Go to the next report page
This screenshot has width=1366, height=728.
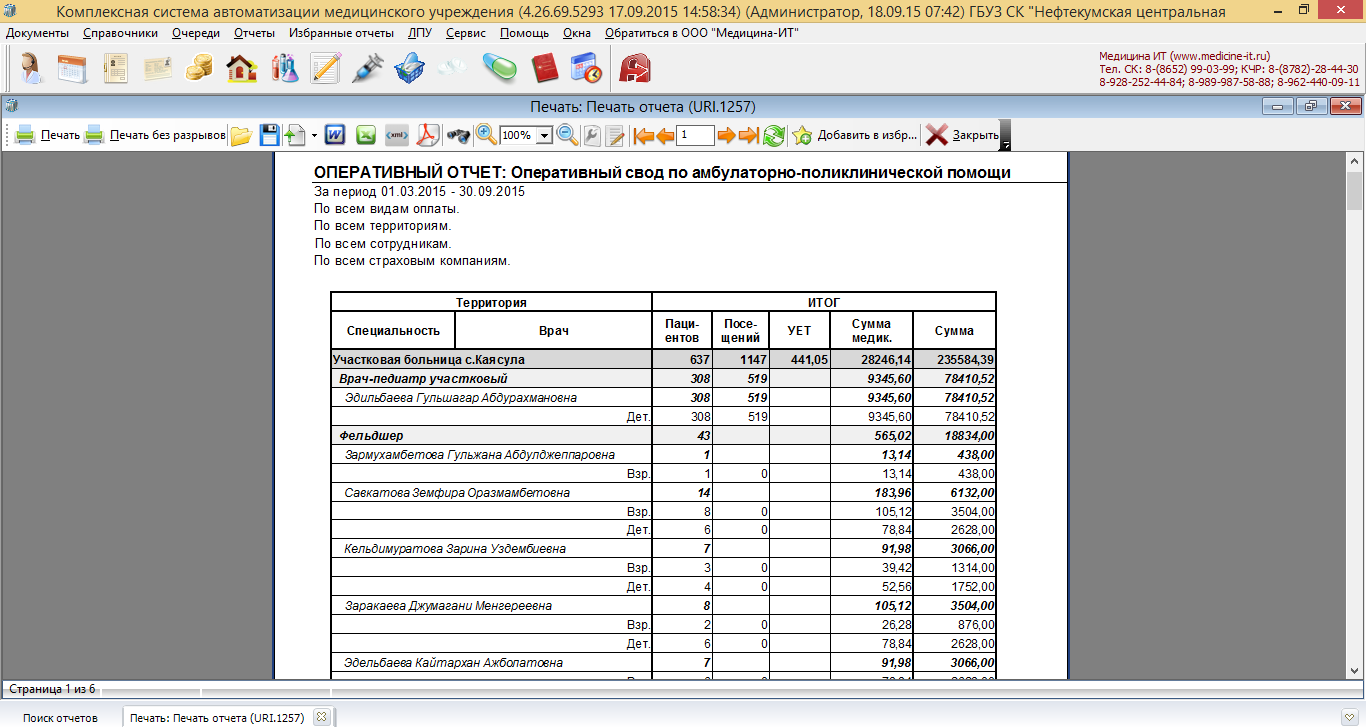coord(727,135)
